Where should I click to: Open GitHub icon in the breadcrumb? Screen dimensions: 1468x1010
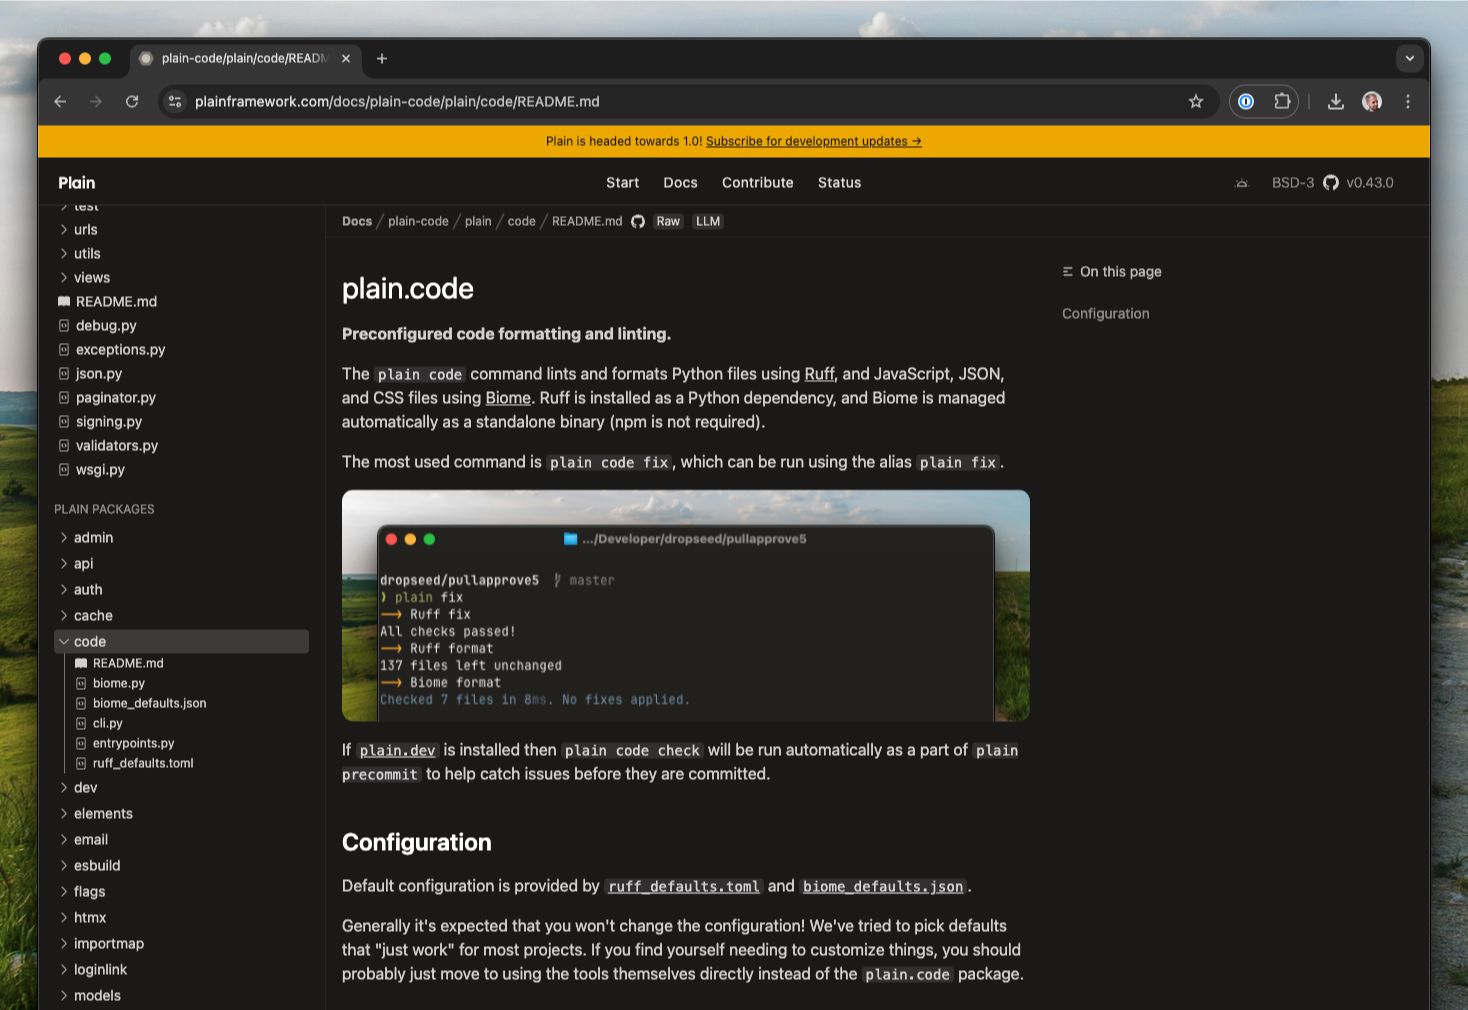(x=638, y=221)
